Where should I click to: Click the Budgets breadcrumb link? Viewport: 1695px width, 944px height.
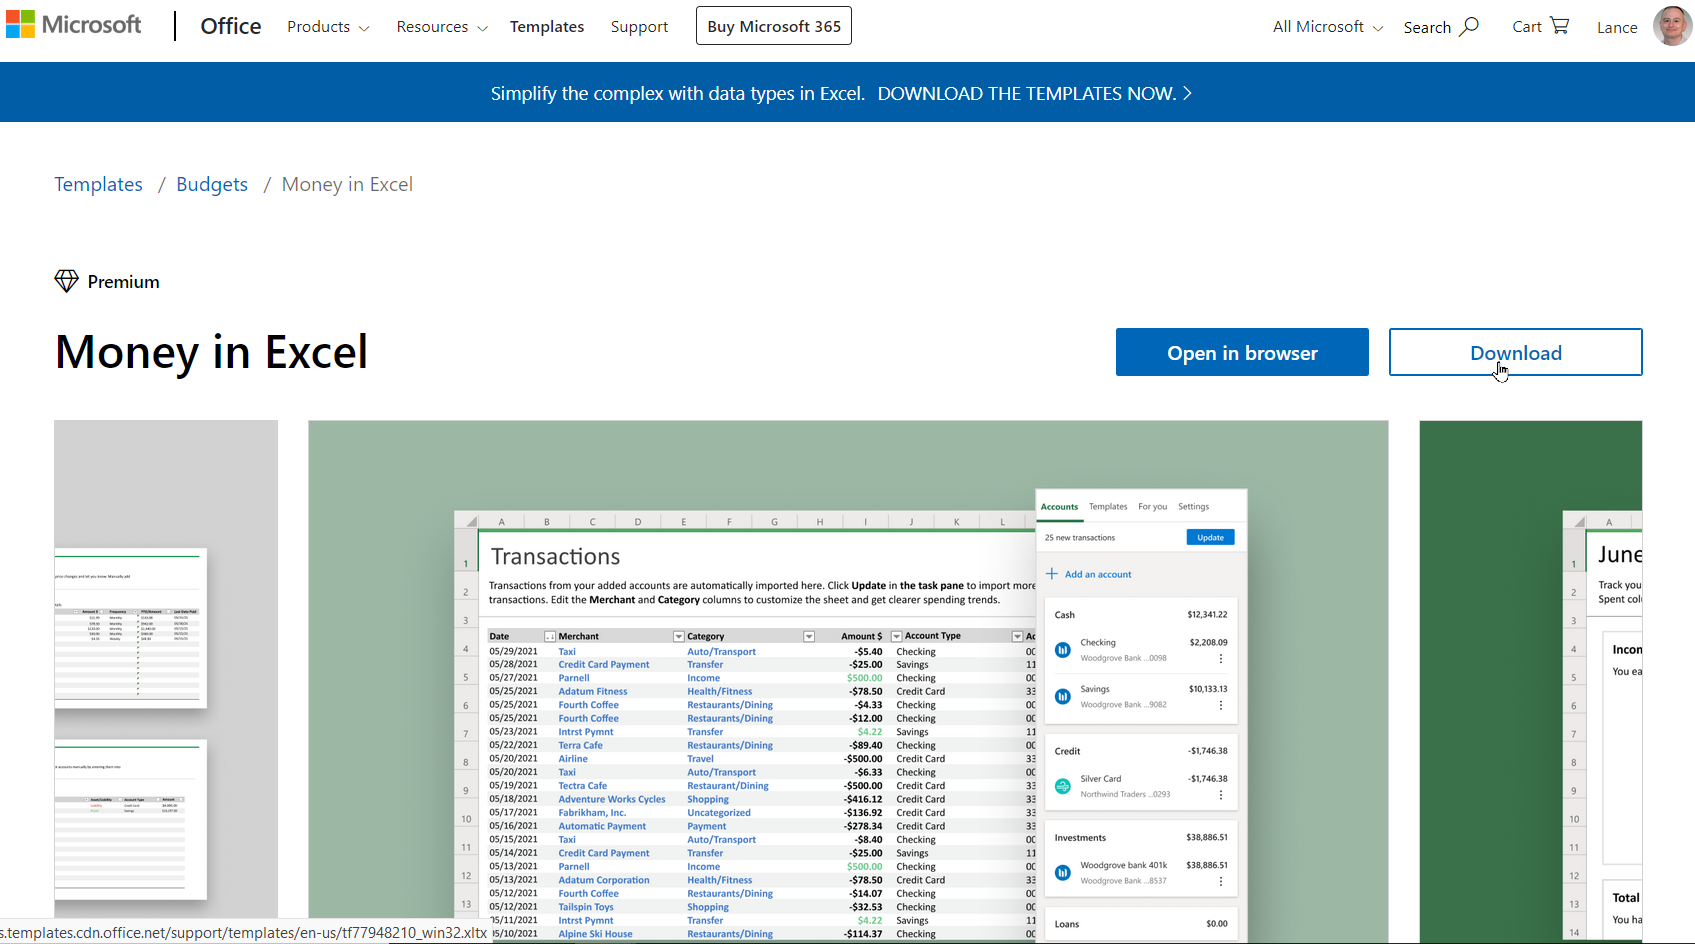(x=212, y=184)
